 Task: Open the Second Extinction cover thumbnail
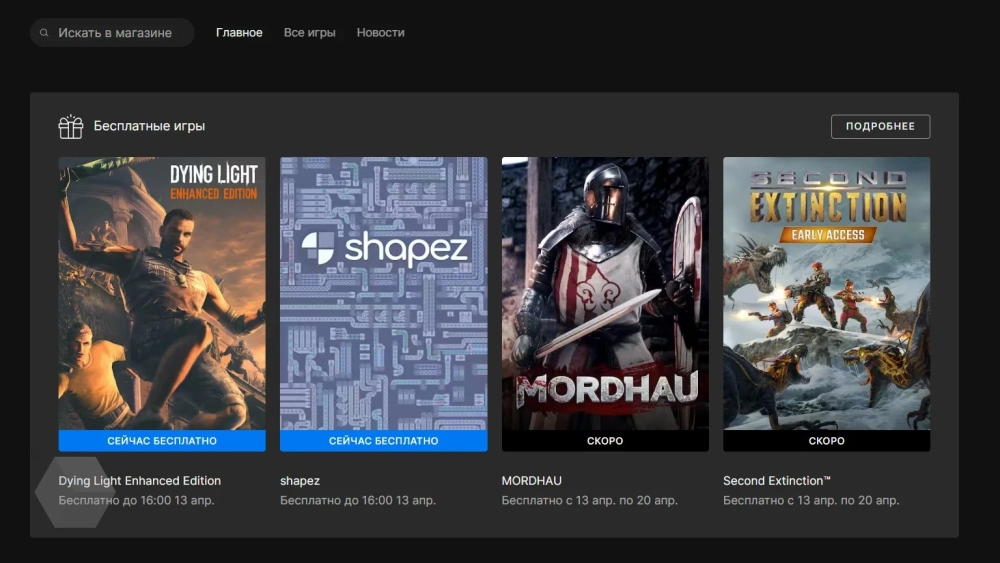tap(826, 293)
